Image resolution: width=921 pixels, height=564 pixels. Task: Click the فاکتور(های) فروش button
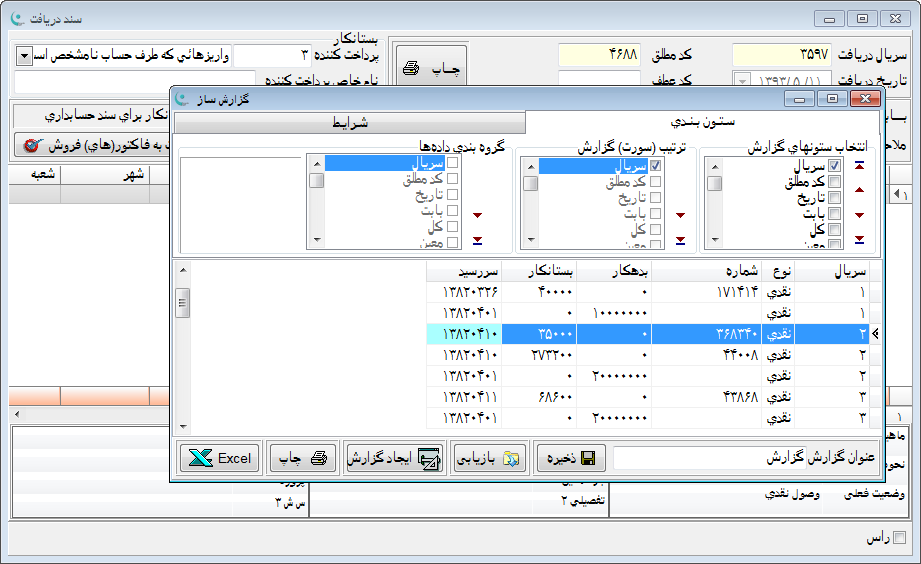point(95,145)
